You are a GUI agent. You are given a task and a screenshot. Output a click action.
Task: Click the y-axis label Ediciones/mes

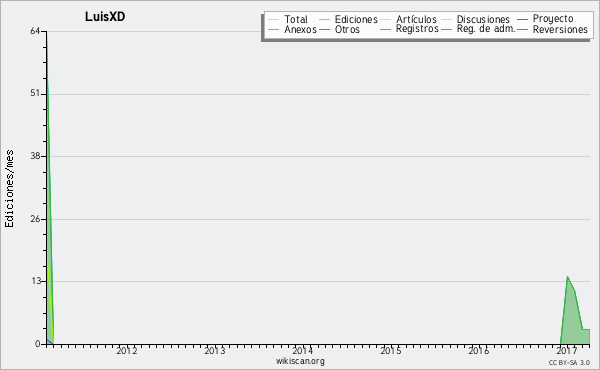[9, 188]
